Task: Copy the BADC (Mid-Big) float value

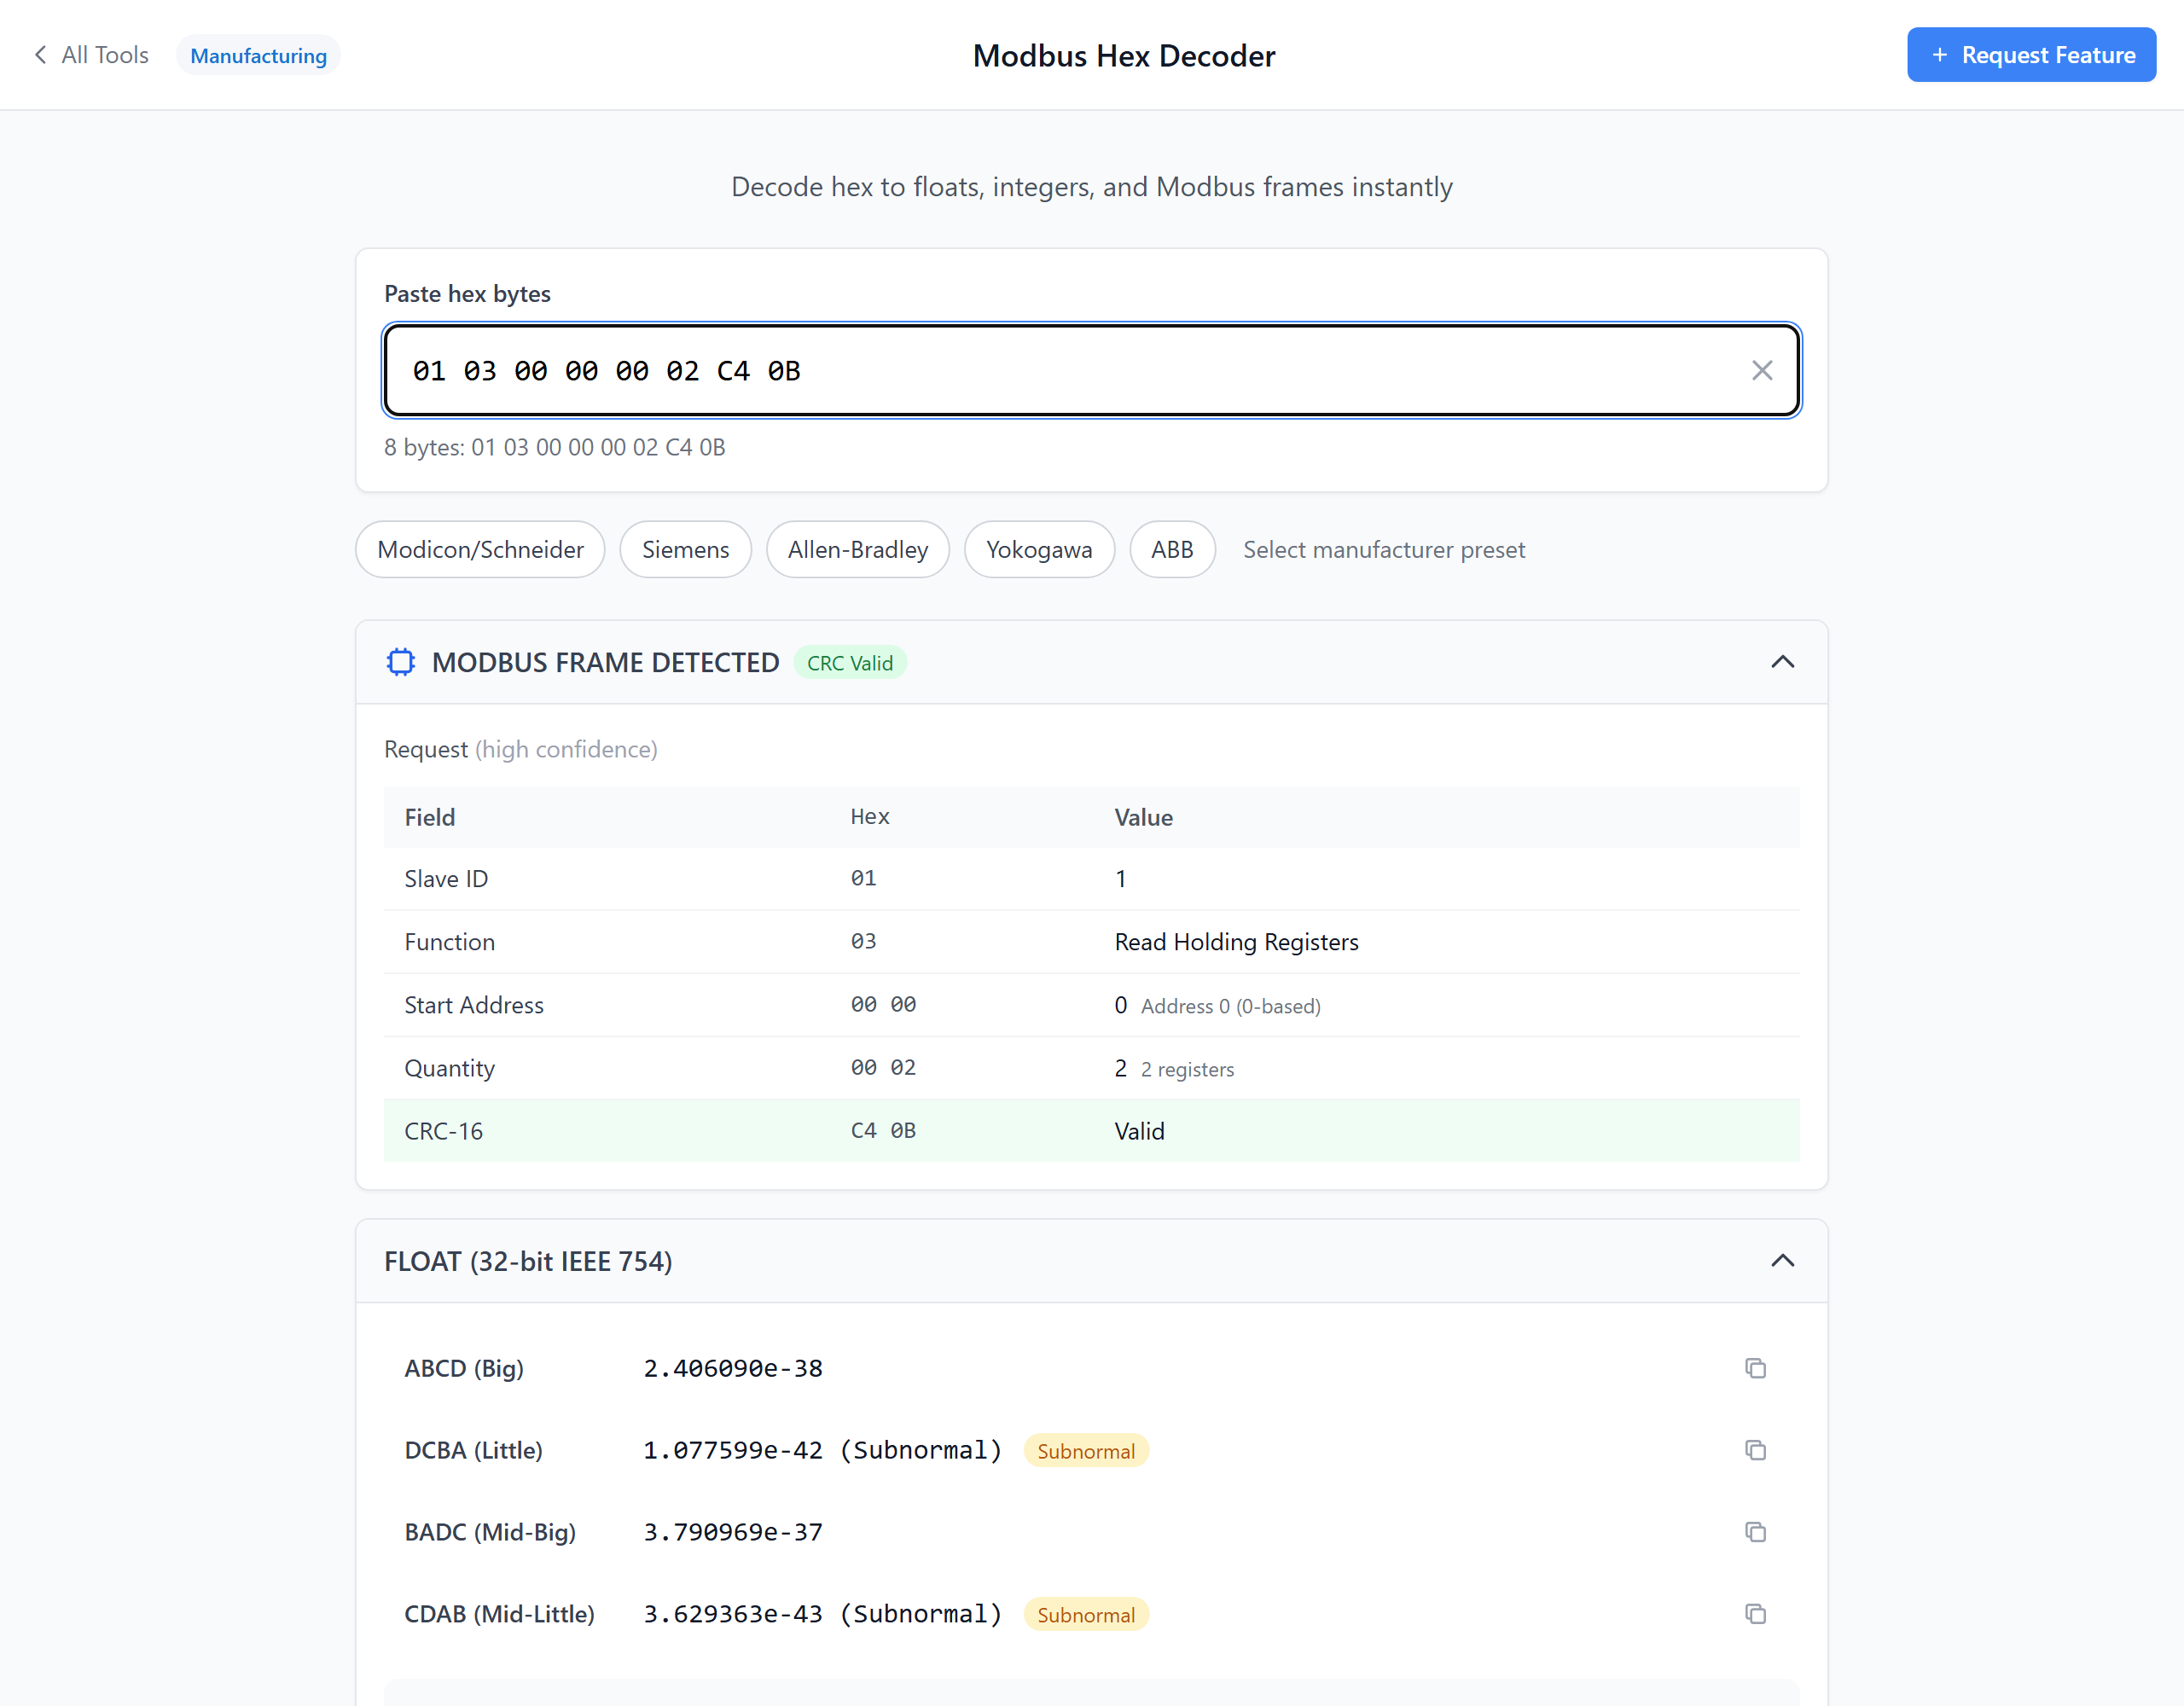Action: pyautogui.click(x=1755, y=1531)
